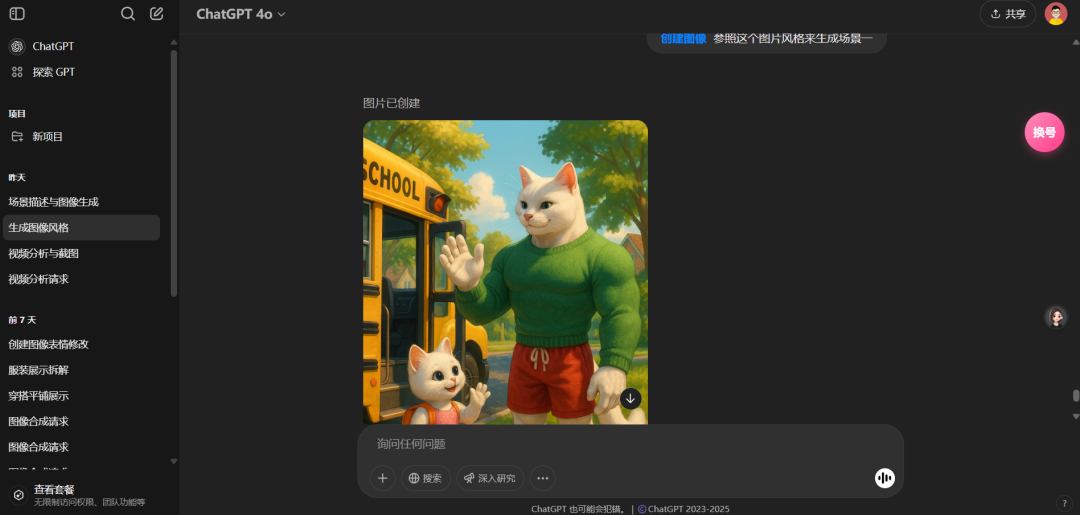
Task: Create a 新项目 project
Action: point(81,136)
